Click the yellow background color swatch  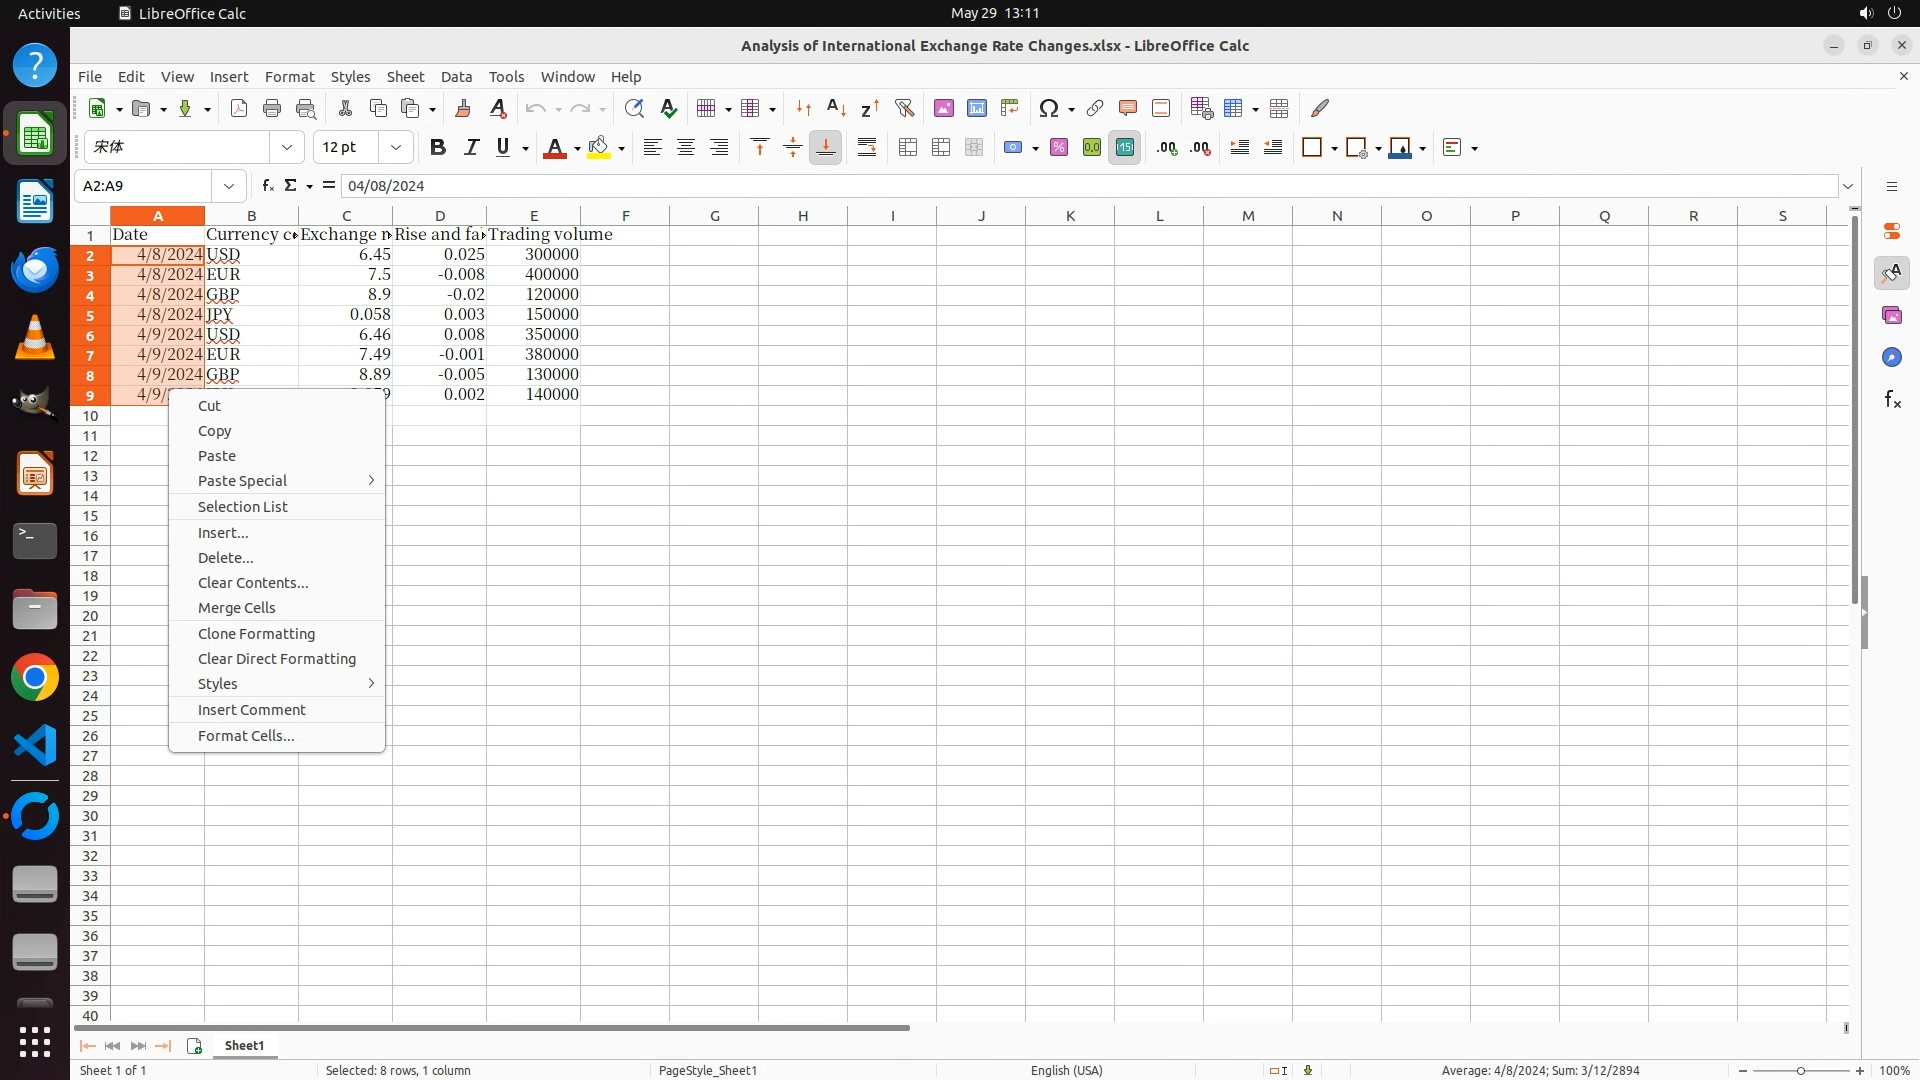(x=598, y=148)
